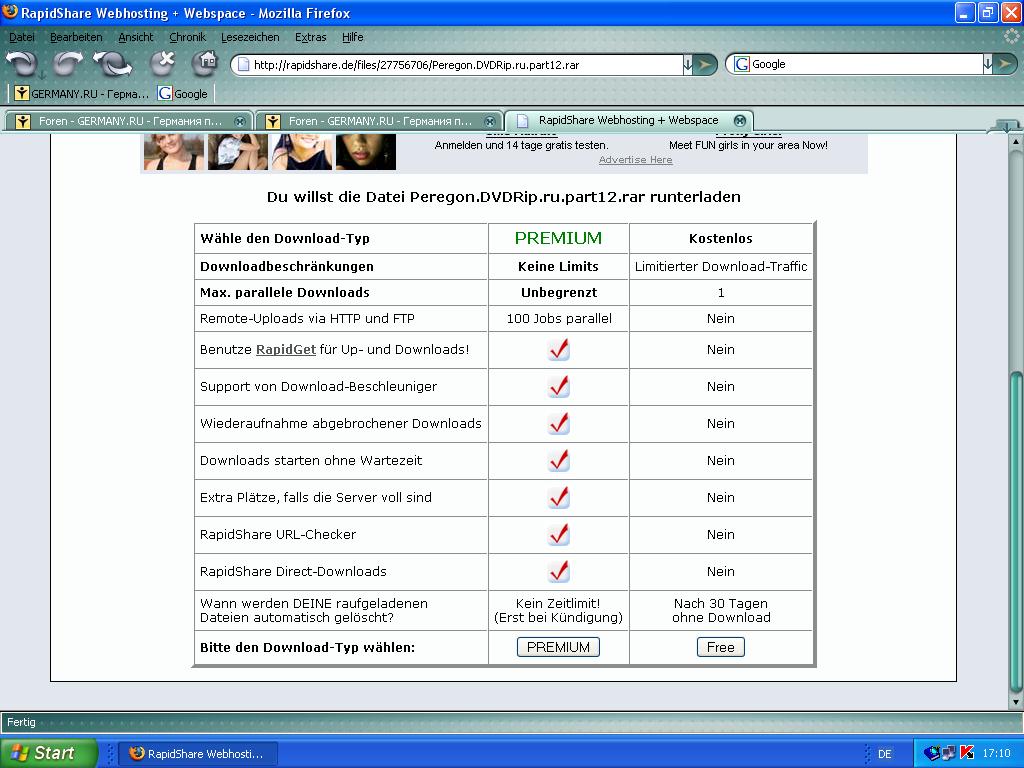
Task: Click the second ad photo thumbnail
Action: pyautogui.click(x=238, y=152)
